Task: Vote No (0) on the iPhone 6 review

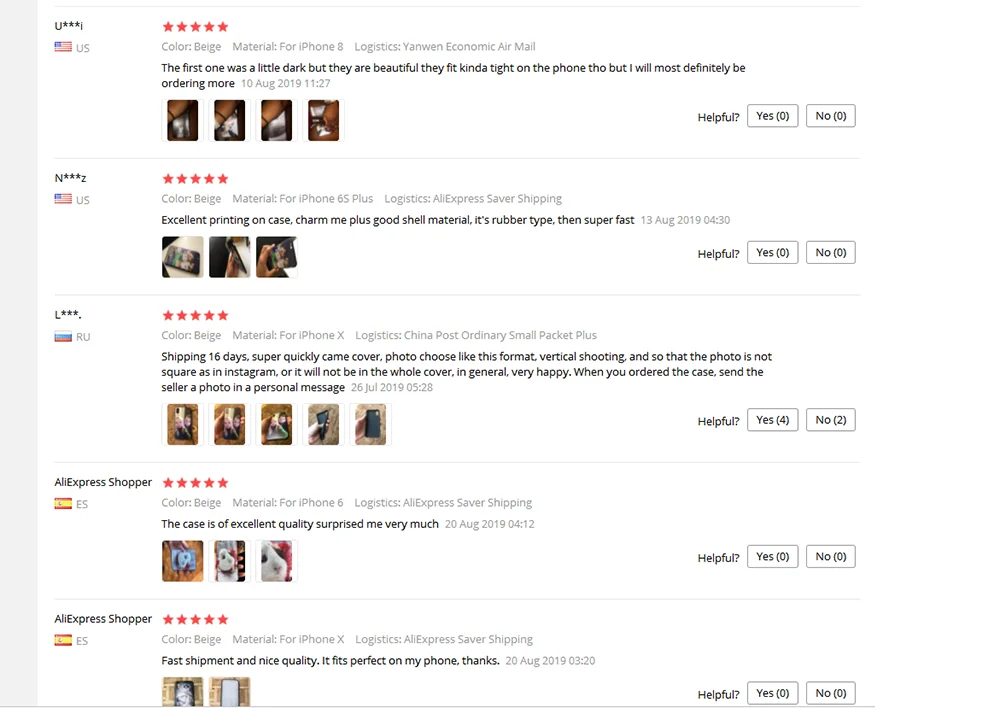Action: 830,557
